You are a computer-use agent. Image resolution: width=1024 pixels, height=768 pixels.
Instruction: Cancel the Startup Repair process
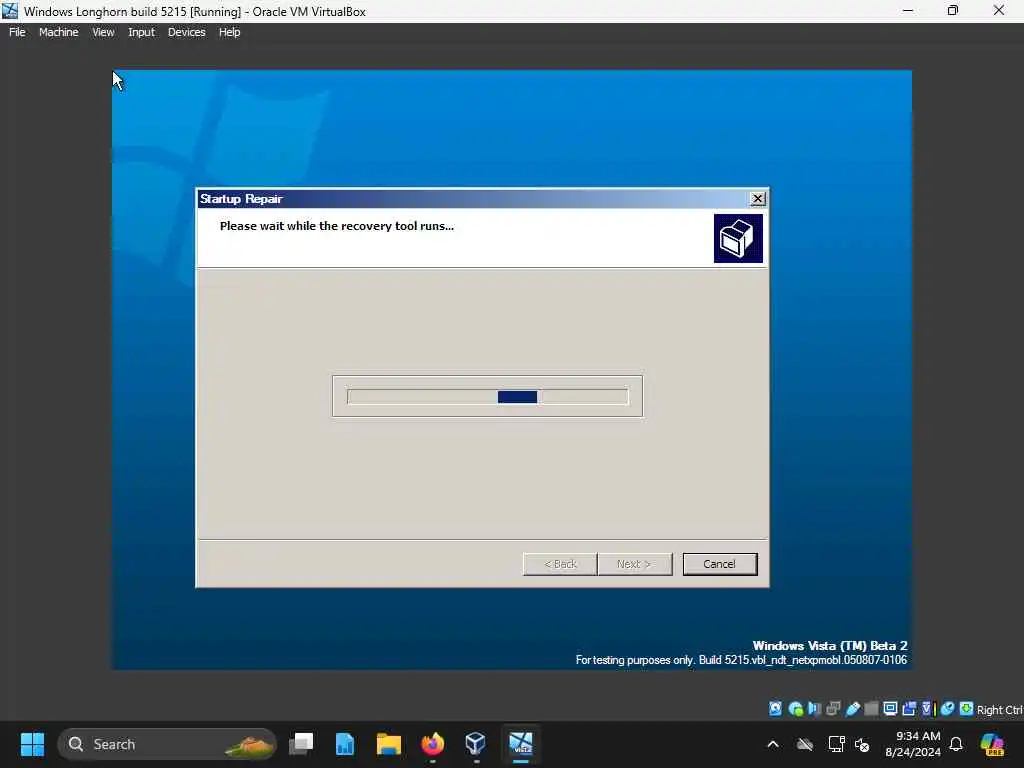click(x=720, y=564)
